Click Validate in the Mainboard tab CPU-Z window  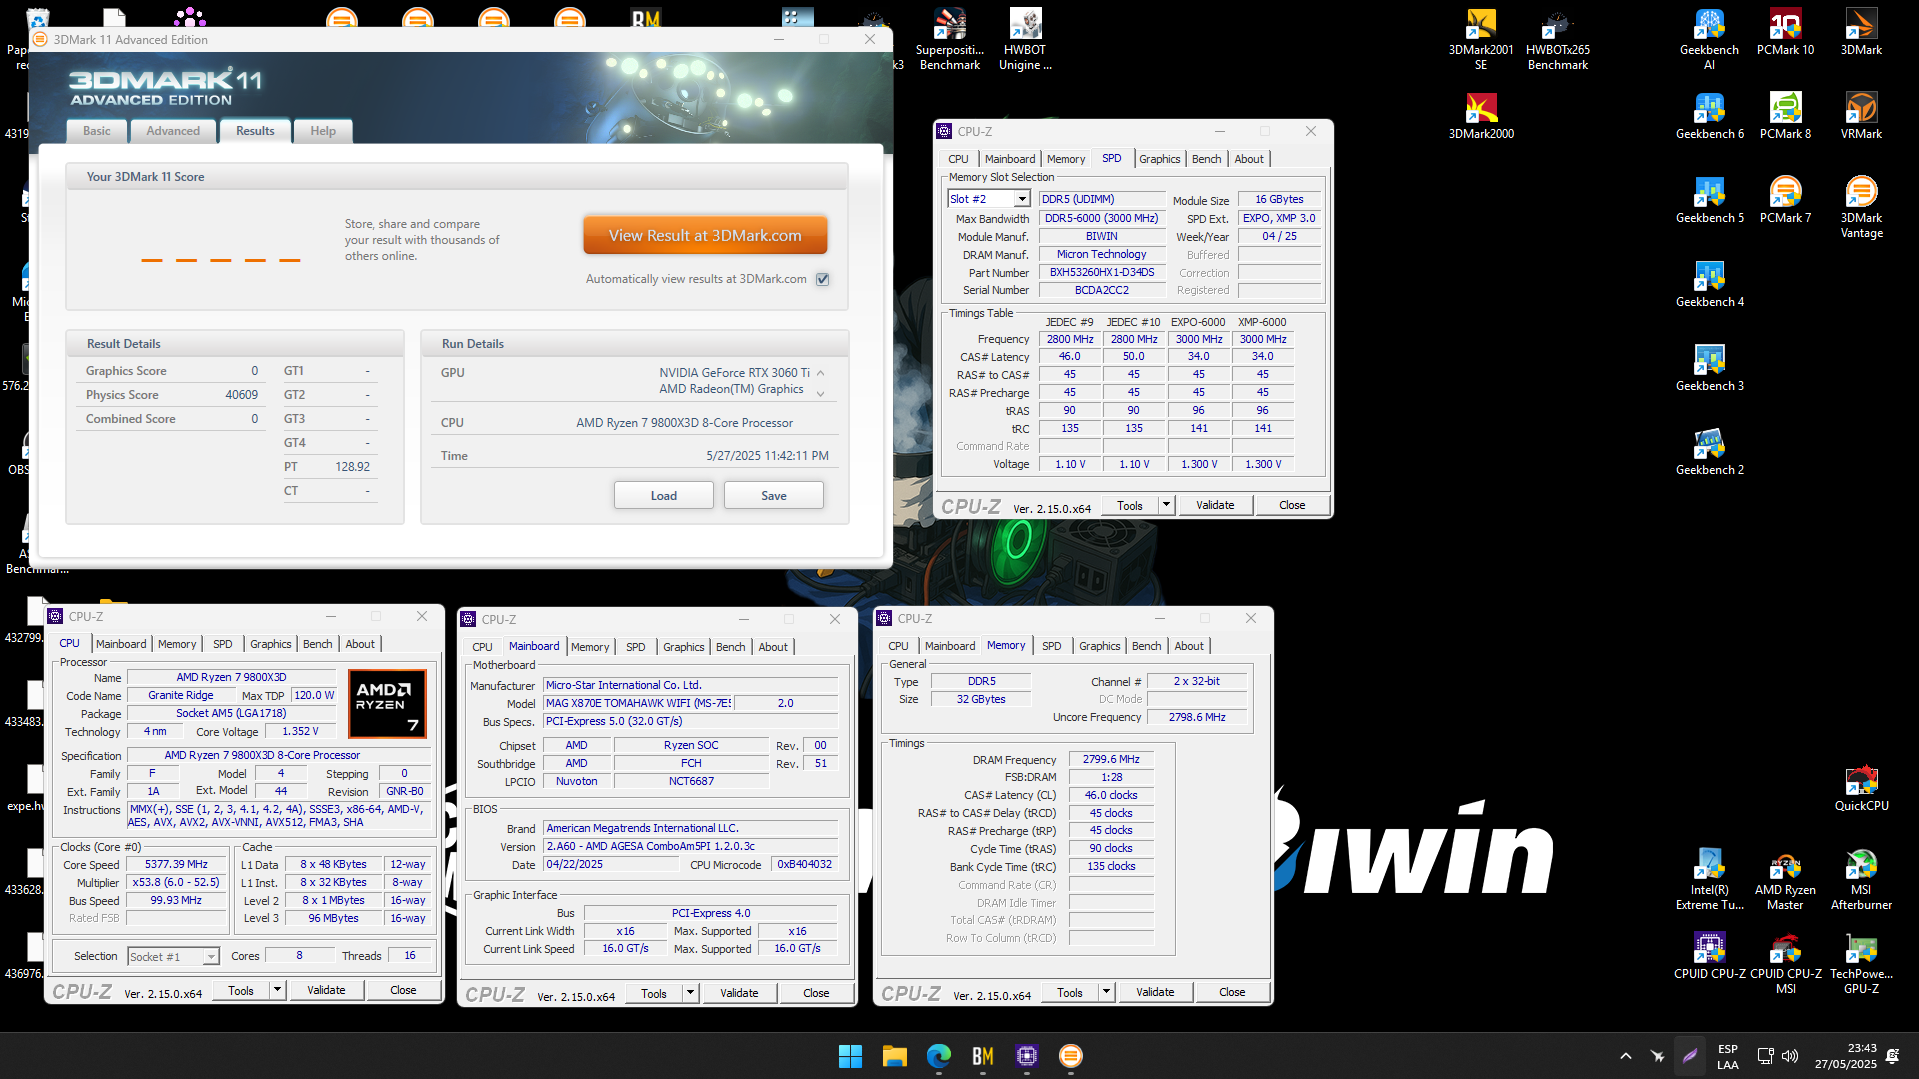click(x=739, y=993)
